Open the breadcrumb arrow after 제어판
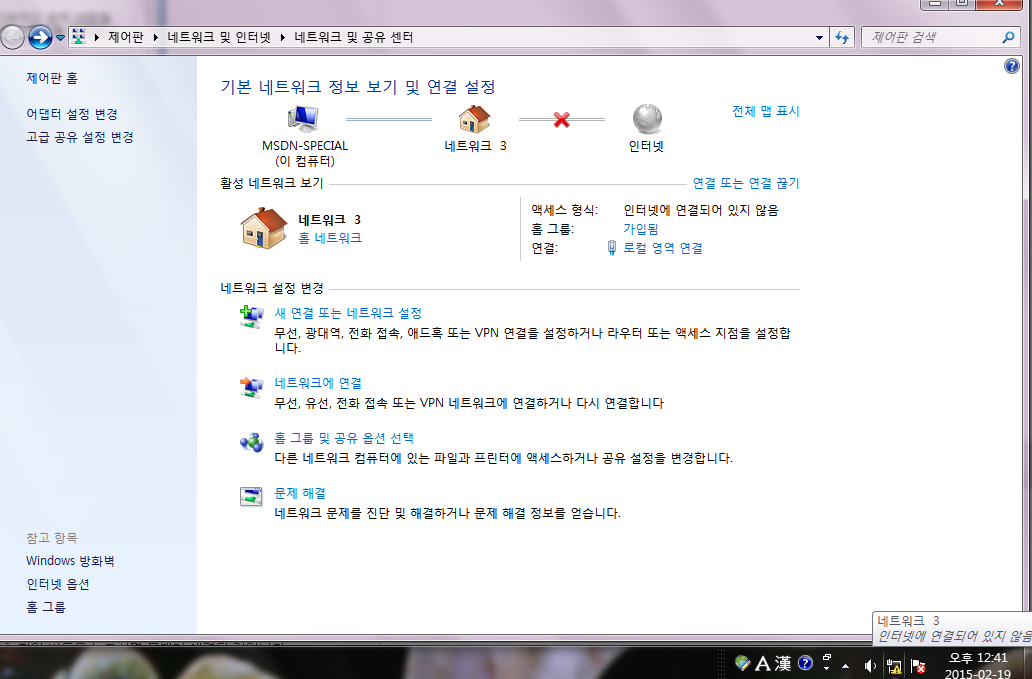The height and width of the screenshot is (679, 1032). (x=156, y=38)
